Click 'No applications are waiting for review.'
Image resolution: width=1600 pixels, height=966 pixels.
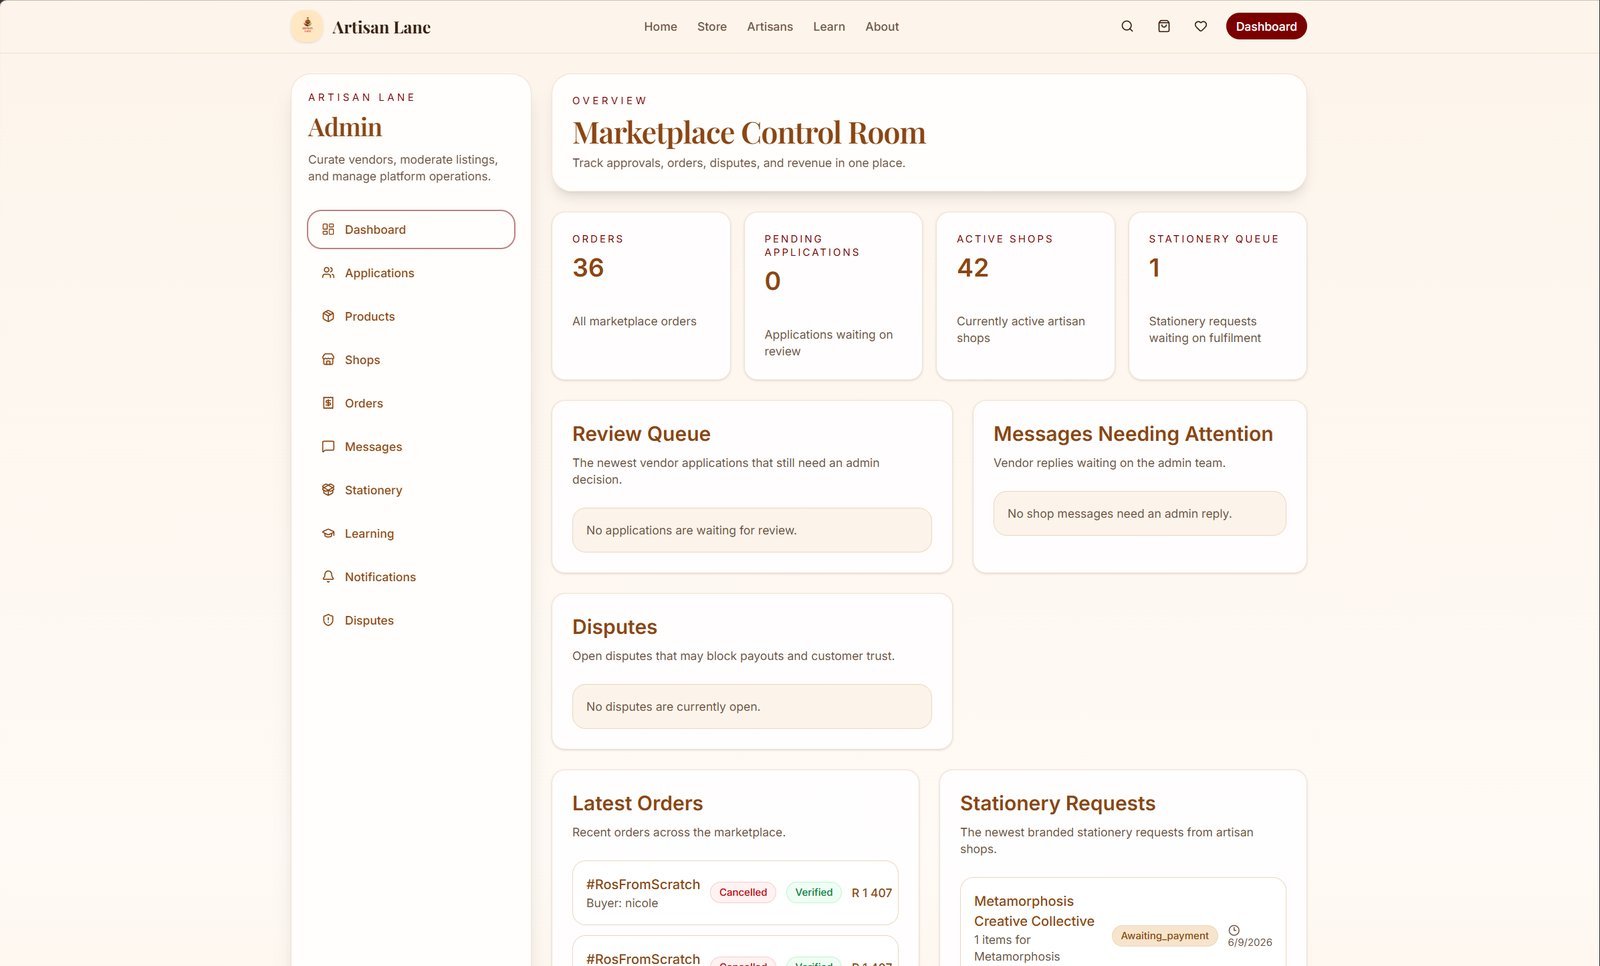691,530
